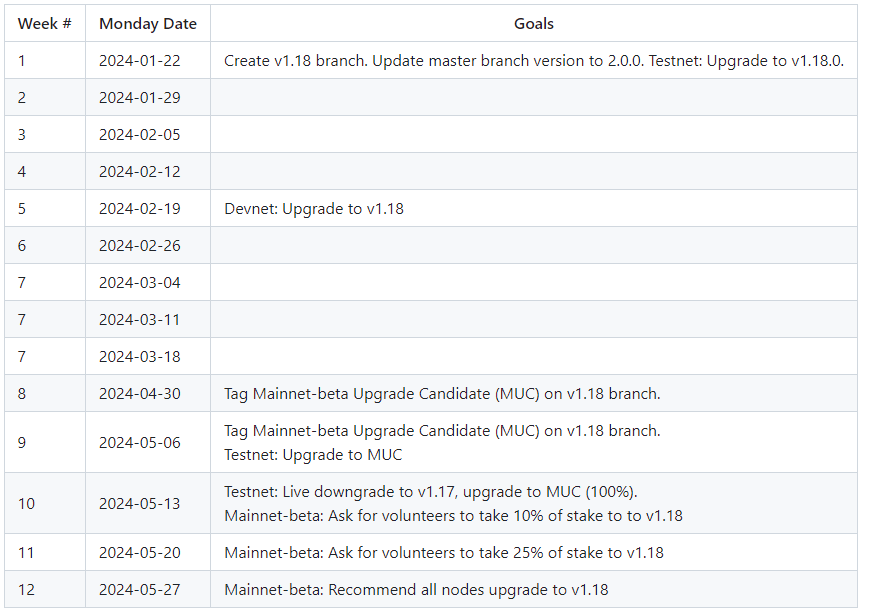870x615 pixels.
Task: Select the 2024-02-12 date cell
Action: (139, 171)
